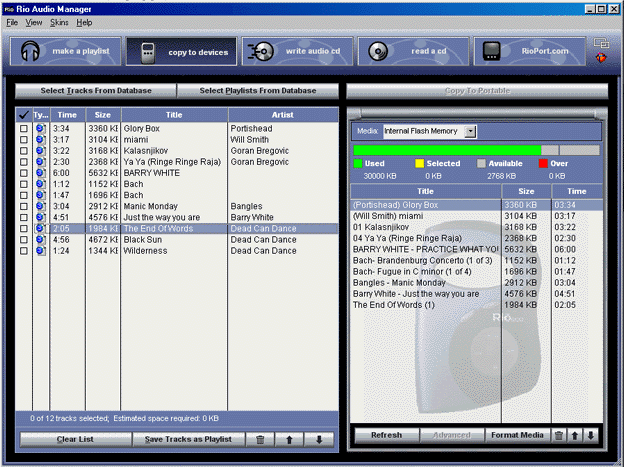Click Select Tracks From Database
Screen dimensions: 624x467
(x=96, y=91)
